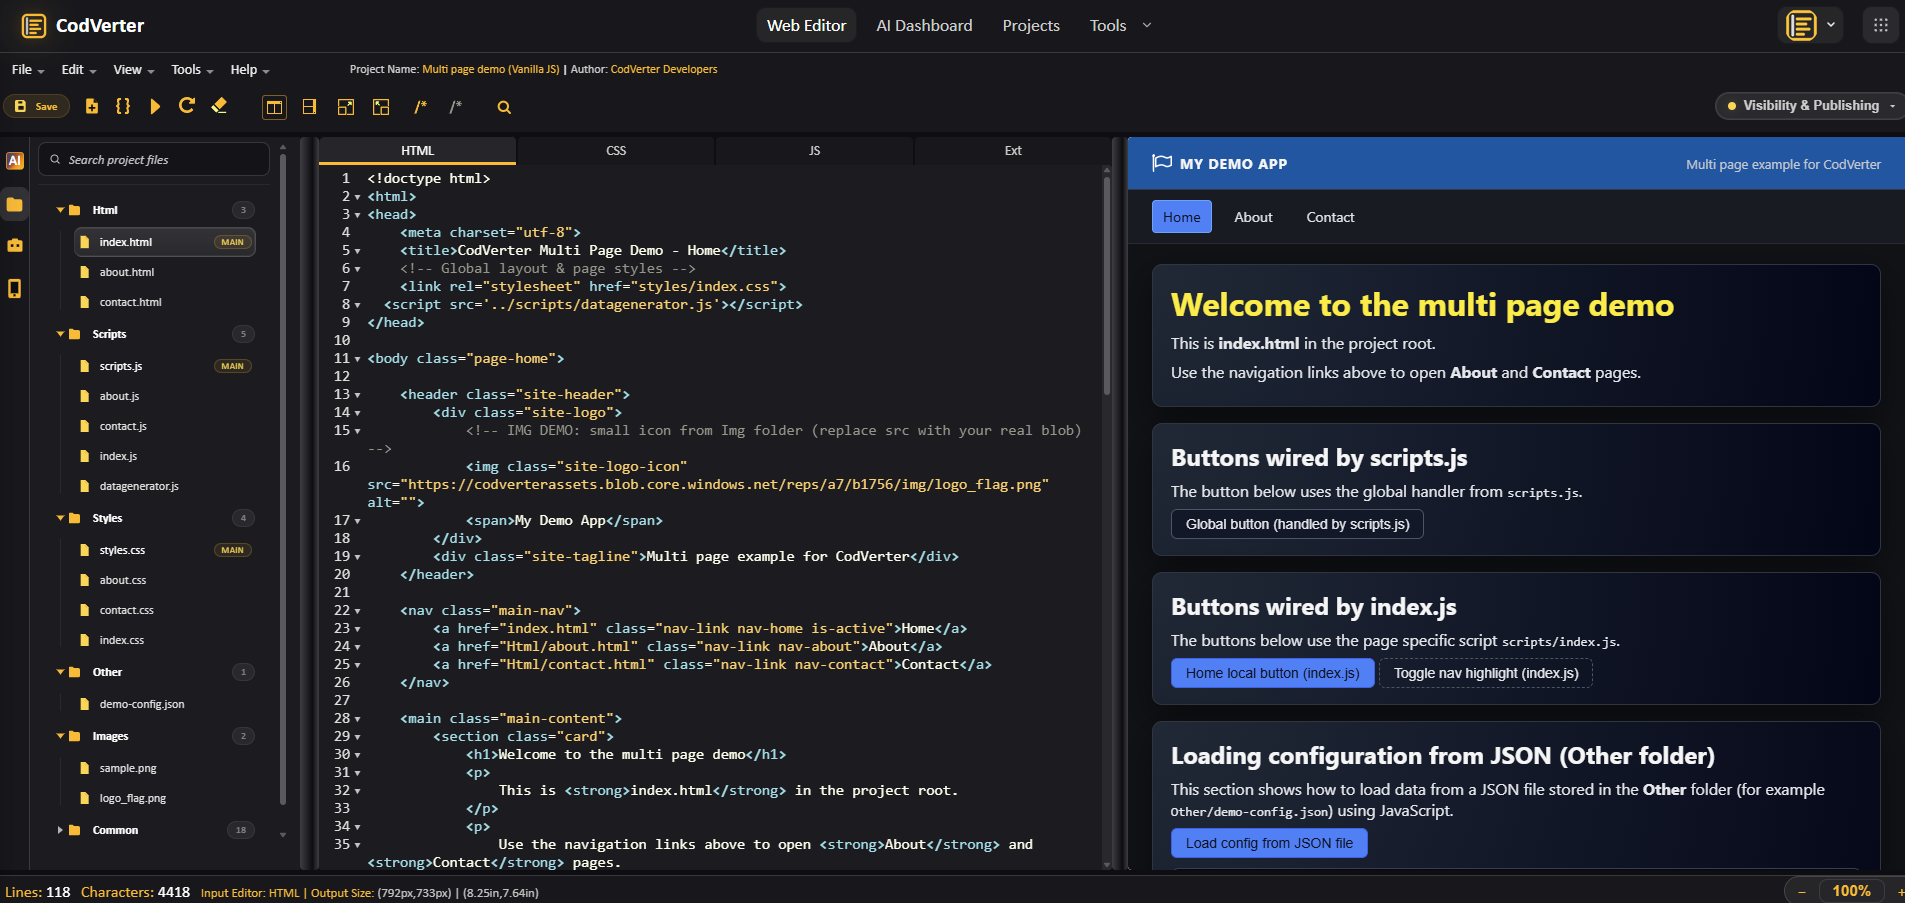
Task: Click the new file icon in toolbar
Action: pos(92,106)
